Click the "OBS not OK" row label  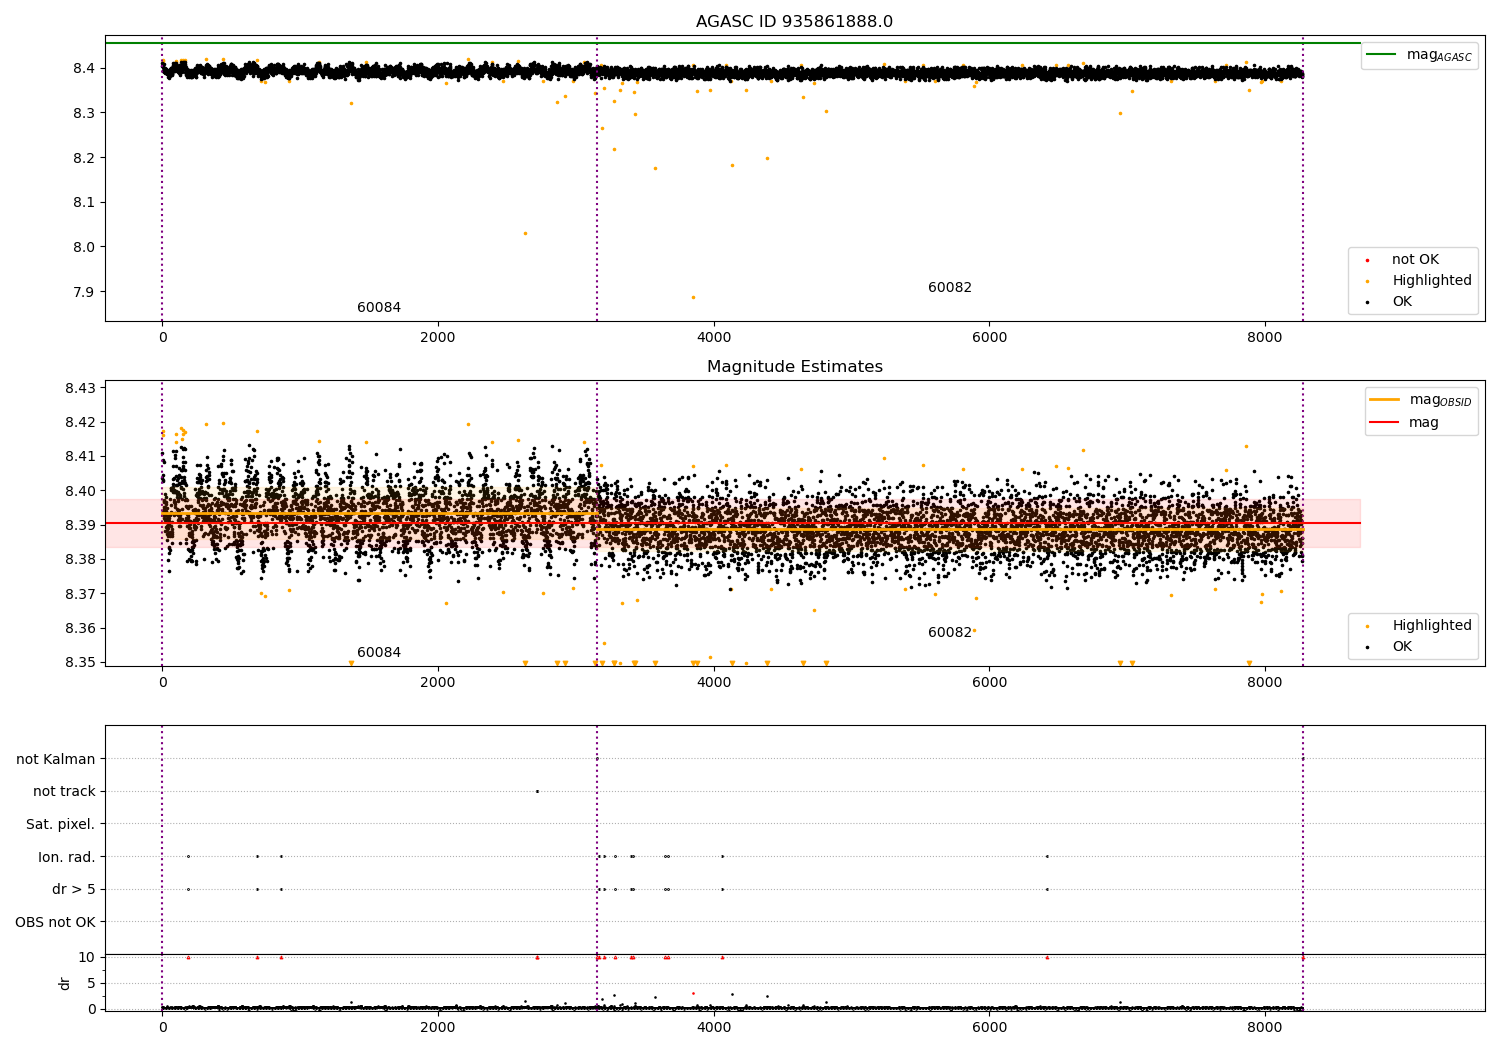[55, 922]
